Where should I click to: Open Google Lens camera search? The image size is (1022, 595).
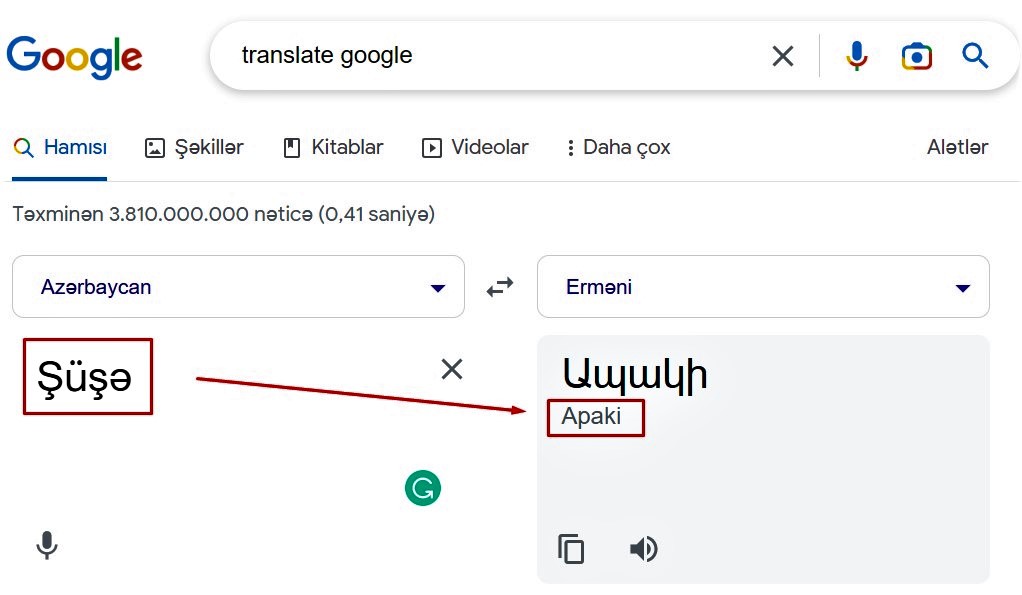point(916,57)
